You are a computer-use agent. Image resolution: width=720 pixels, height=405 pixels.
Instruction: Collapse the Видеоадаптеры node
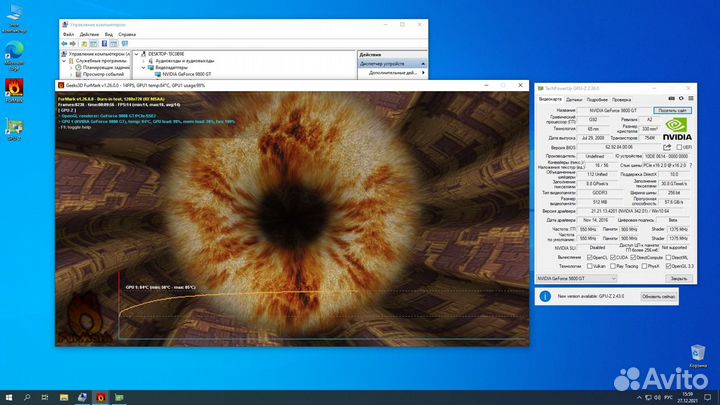143,68
